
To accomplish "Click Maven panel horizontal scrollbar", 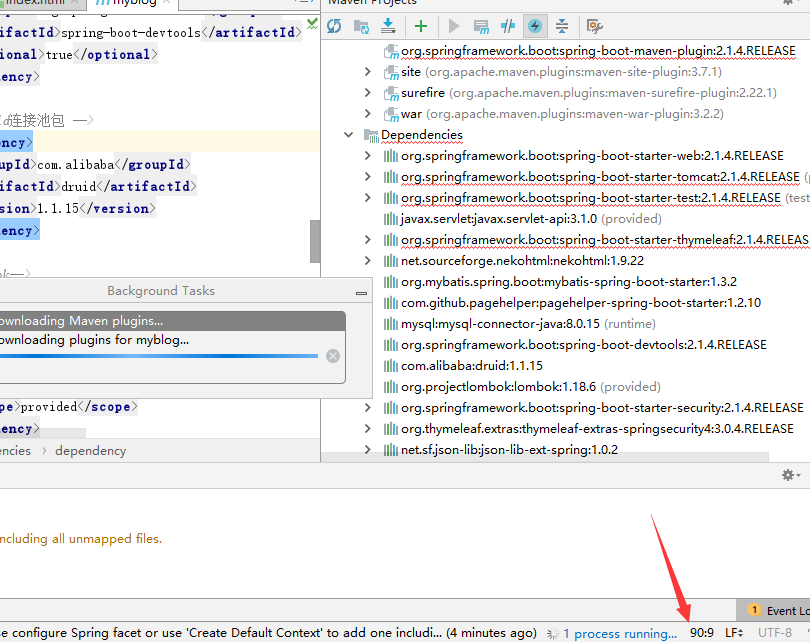I will [545, 457].
